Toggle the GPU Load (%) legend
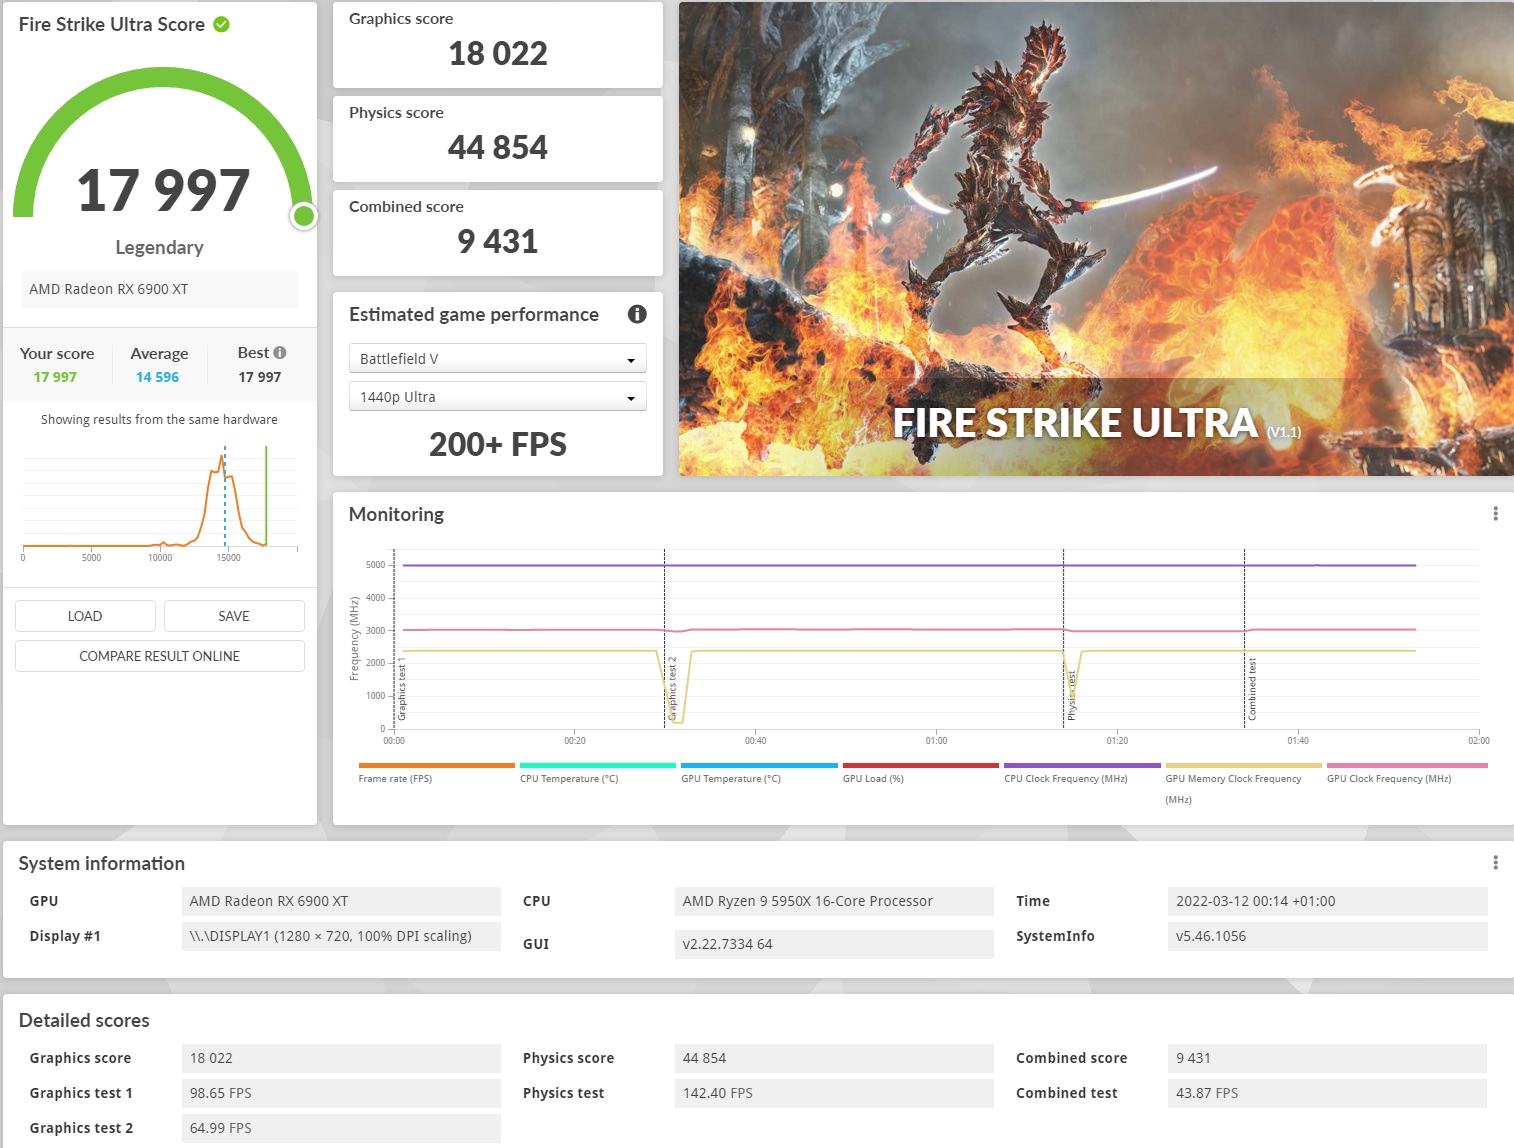Viewport: 1514px width, 1148px height. [921, 773]
